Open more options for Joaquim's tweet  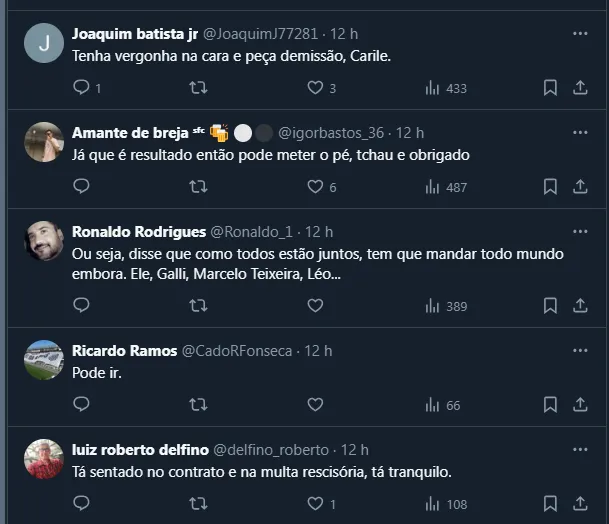[x=580, y=34]
